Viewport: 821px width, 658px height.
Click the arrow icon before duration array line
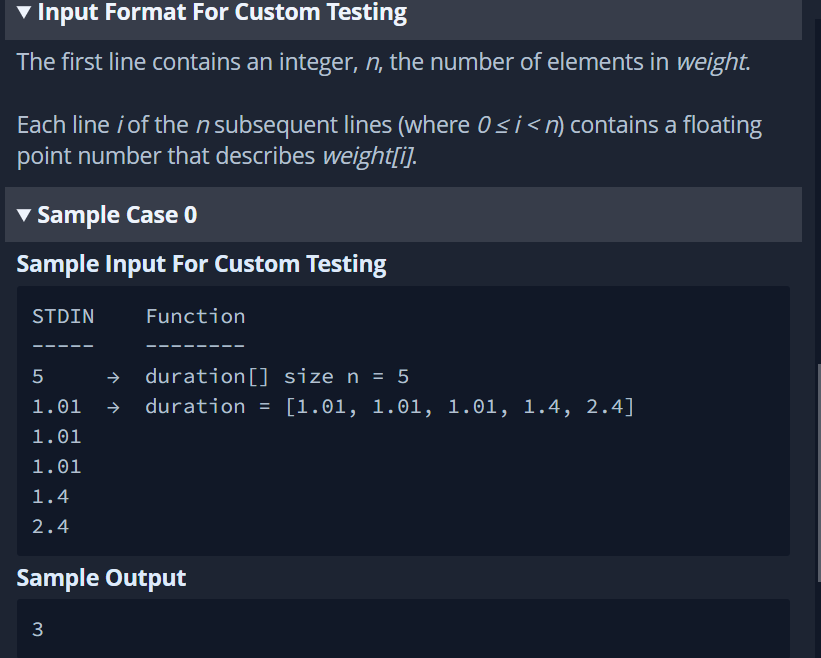pos(113,407)
